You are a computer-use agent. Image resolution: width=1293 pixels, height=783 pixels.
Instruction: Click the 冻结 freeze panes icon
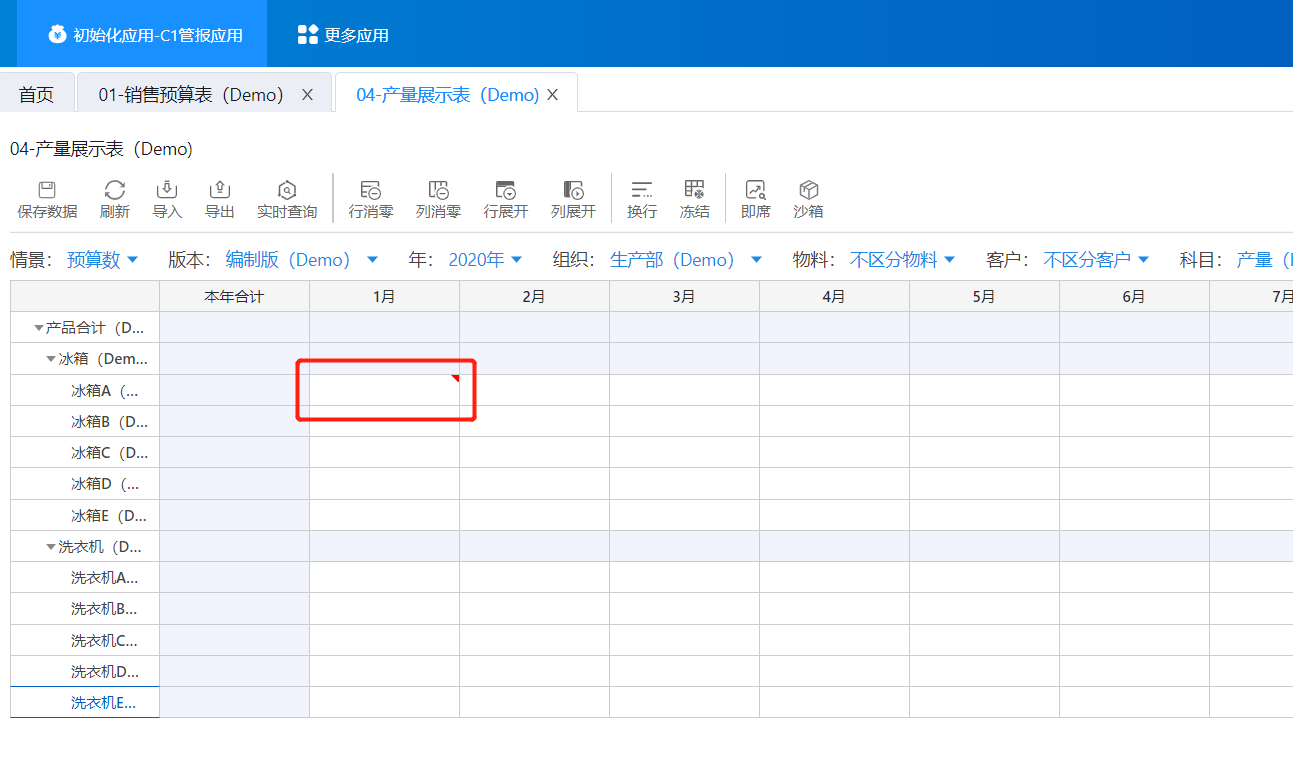(x=694, y=190)
